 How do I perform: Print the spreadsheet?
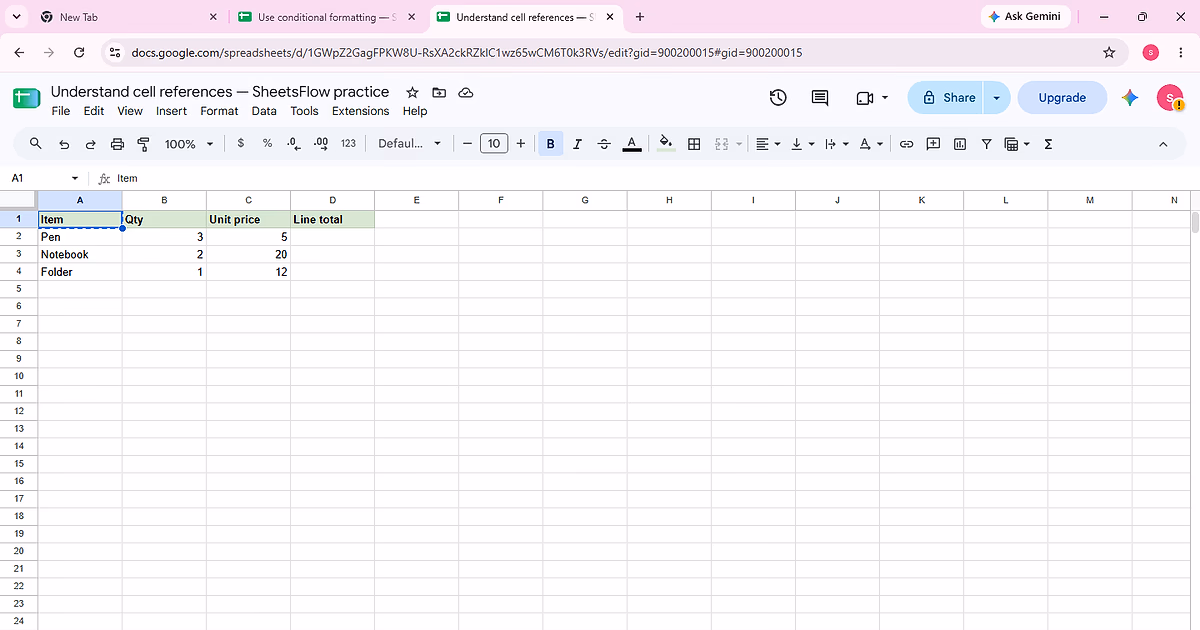[117, 144]
